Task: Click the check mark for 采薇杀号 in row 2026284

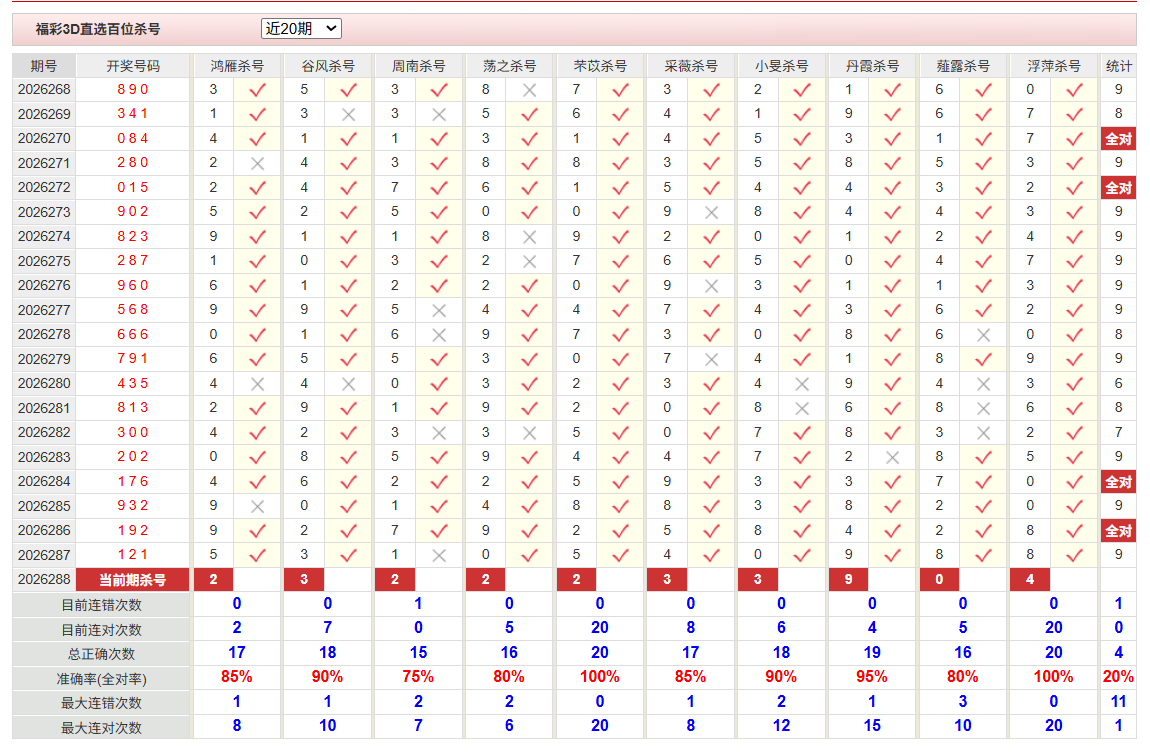Action: click(711, 482)
